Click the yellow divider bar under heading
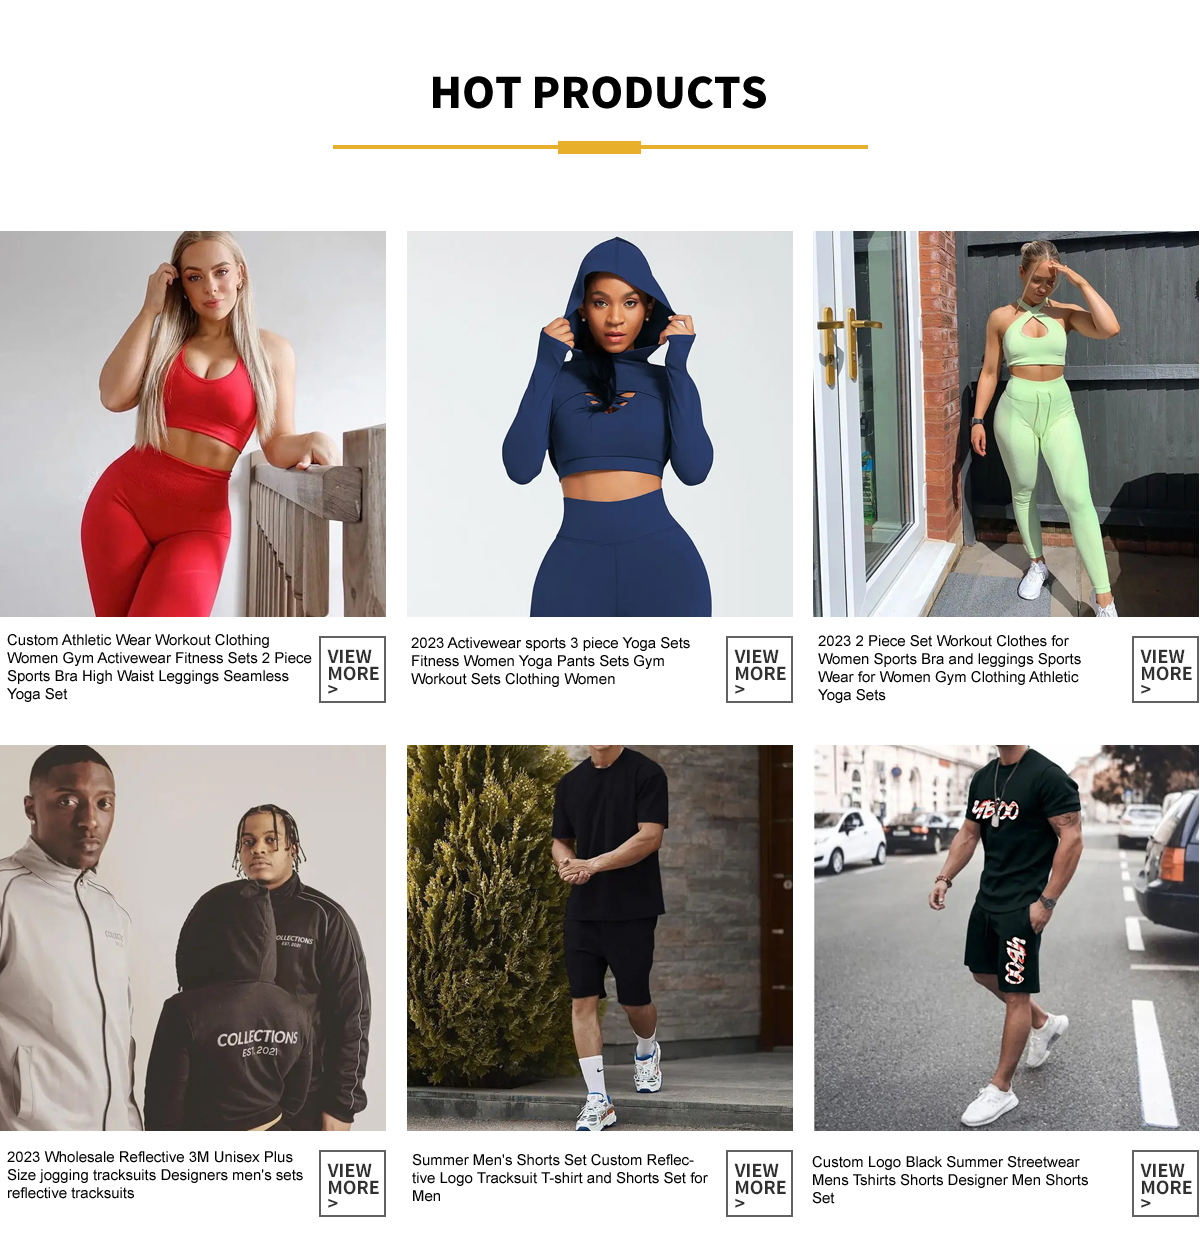This screenshot has width=1200, height=1255. pos(600,147)
